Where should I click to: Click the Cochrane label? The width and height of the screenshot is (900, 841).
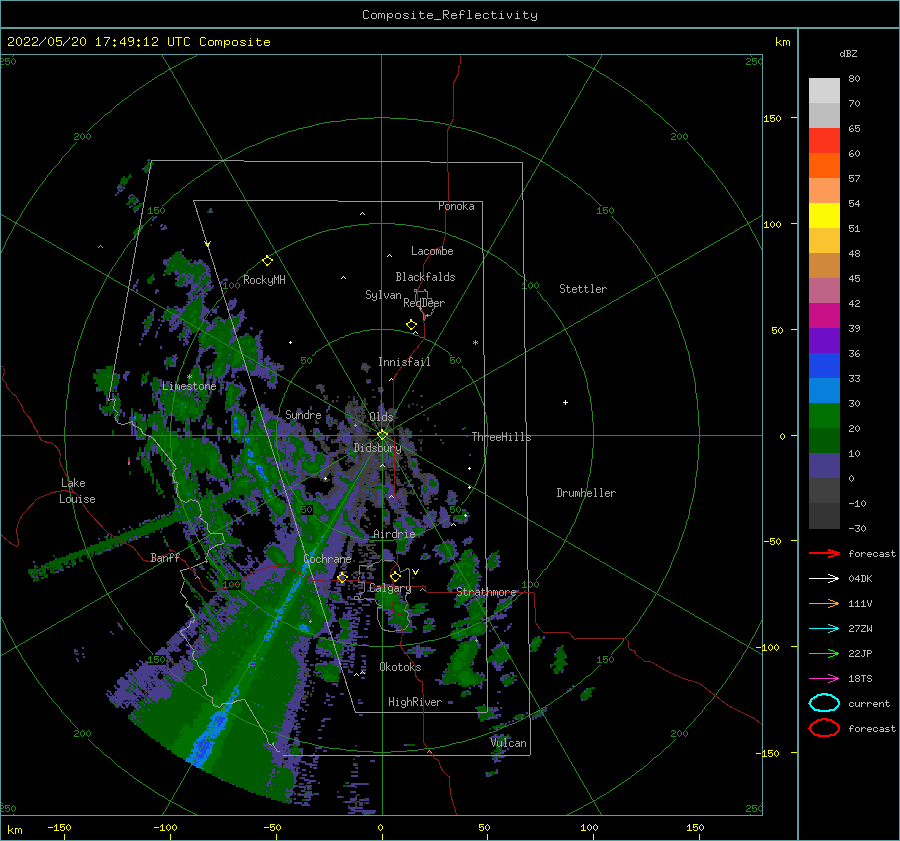click(x=327, y=559)
